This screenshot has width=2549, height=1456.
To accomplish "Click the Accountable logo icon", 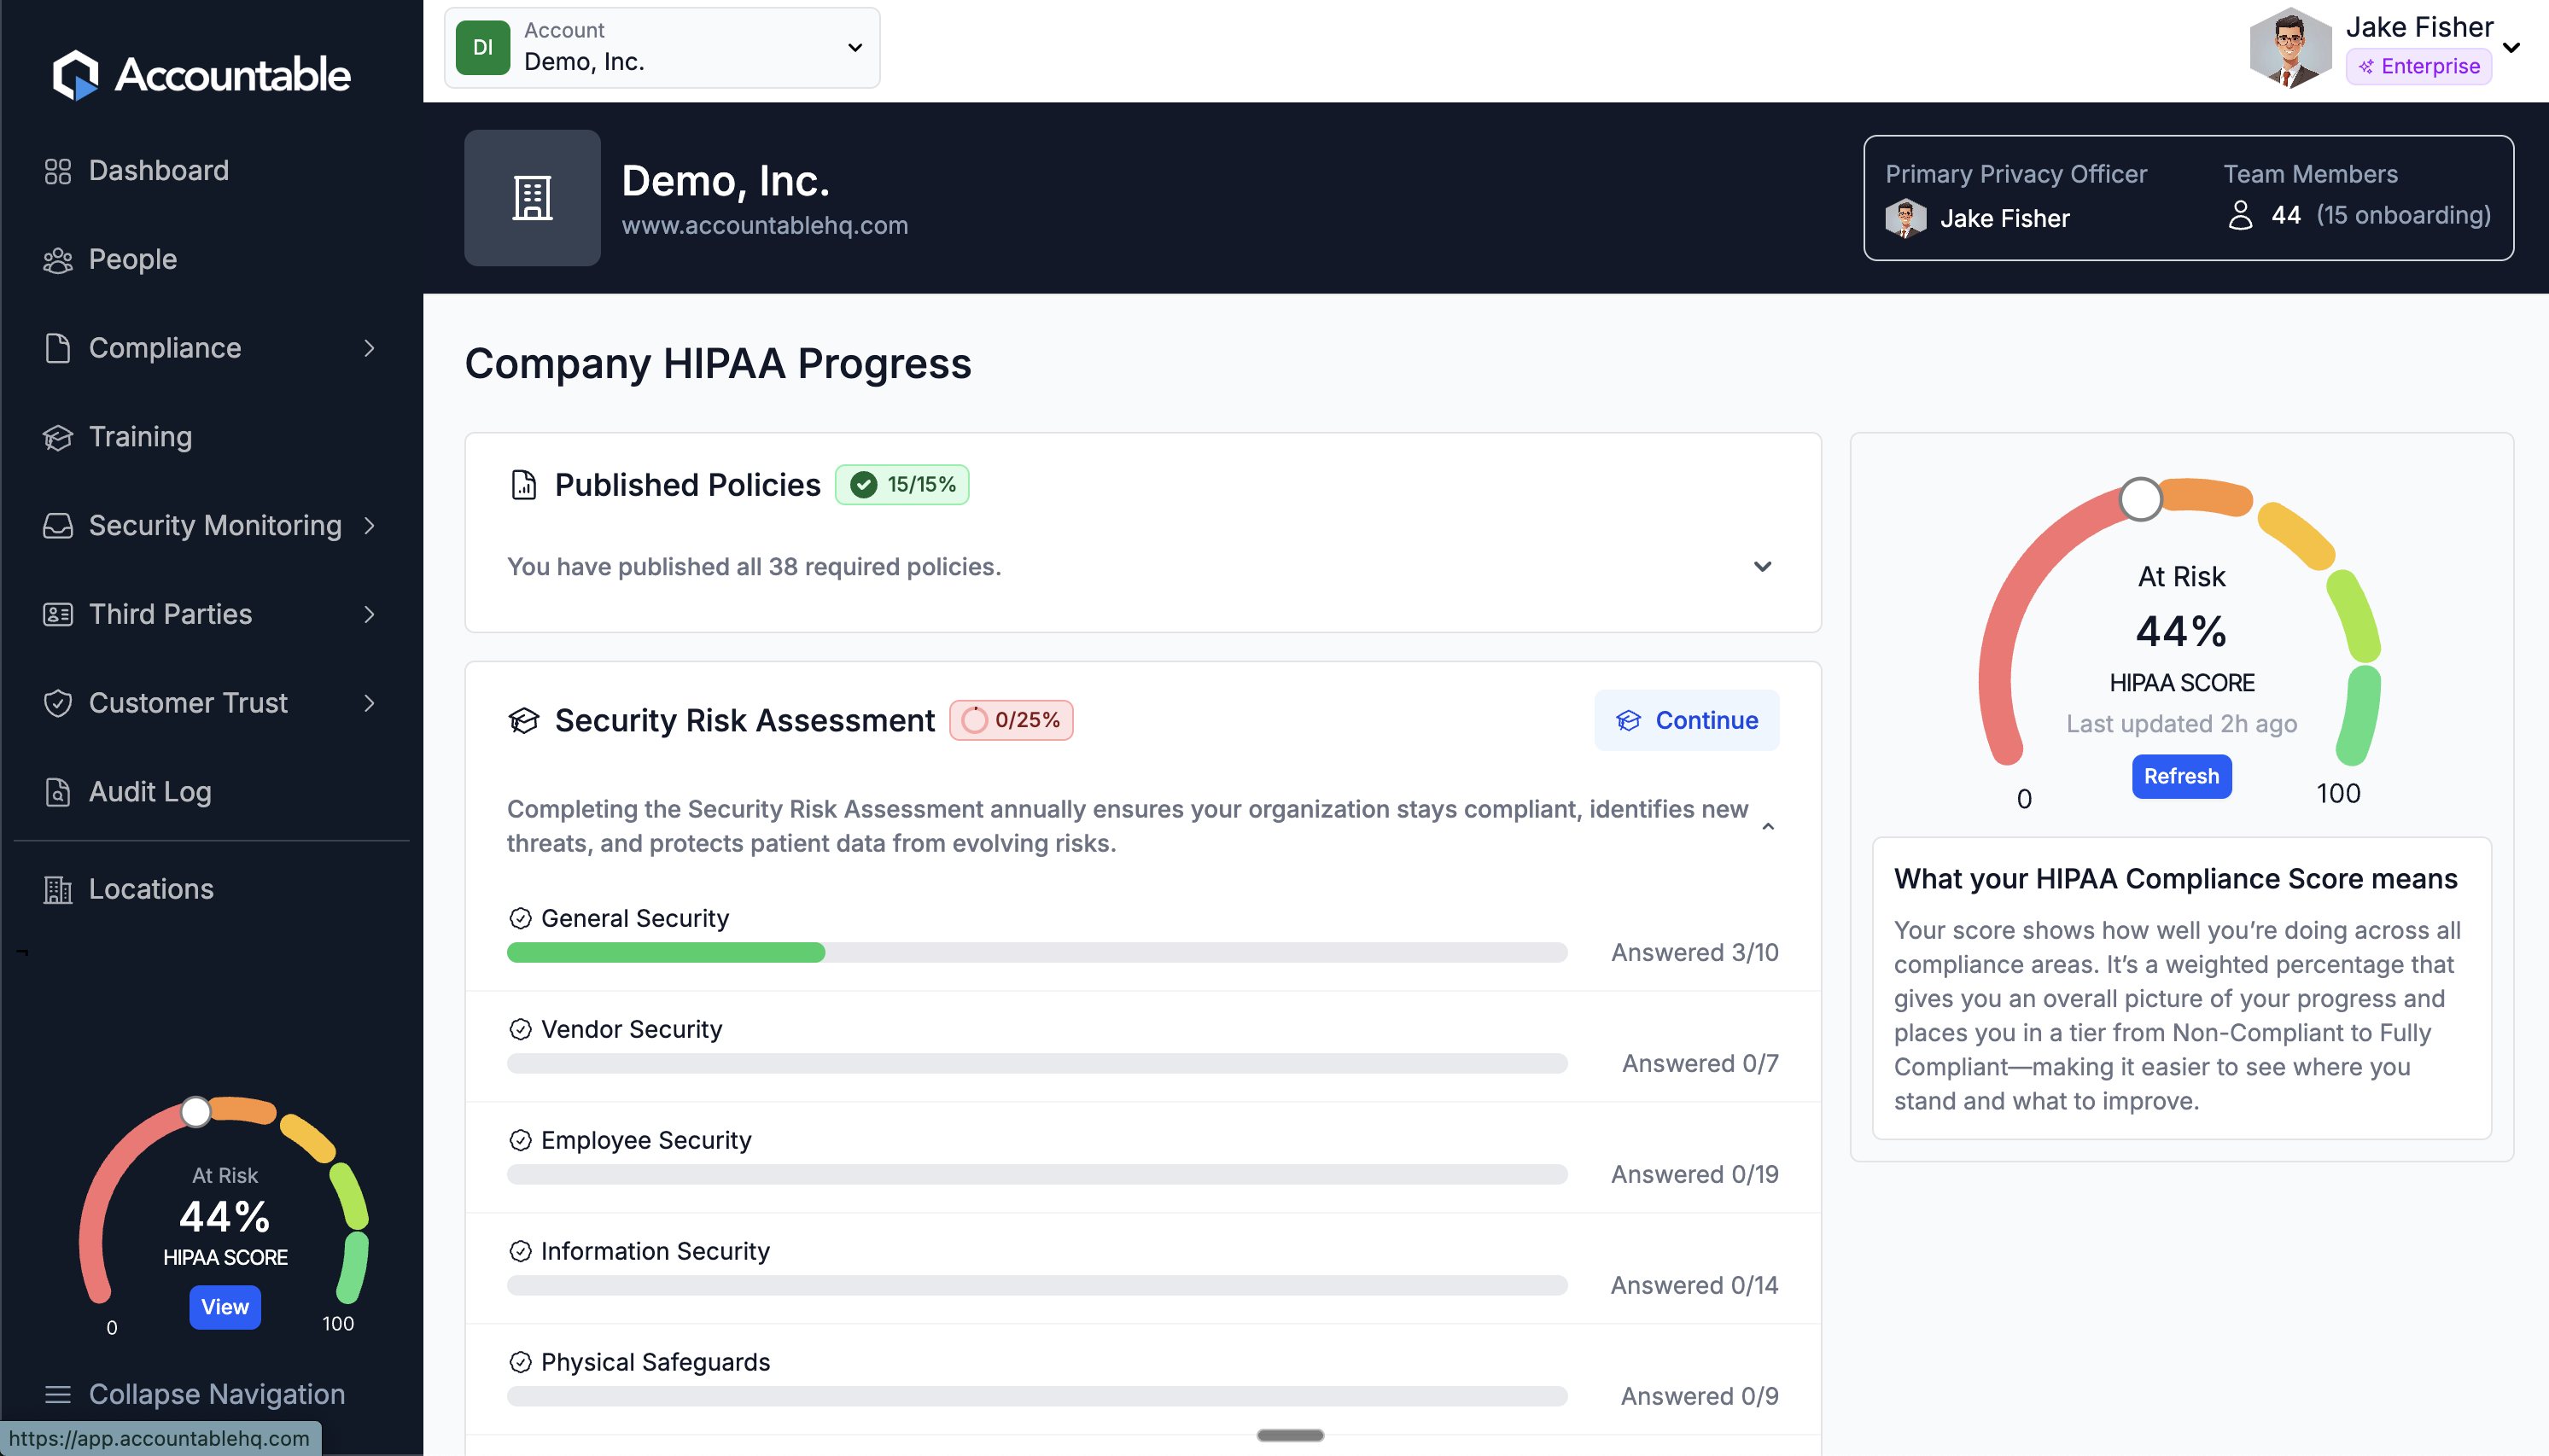I will coord(75,75).
